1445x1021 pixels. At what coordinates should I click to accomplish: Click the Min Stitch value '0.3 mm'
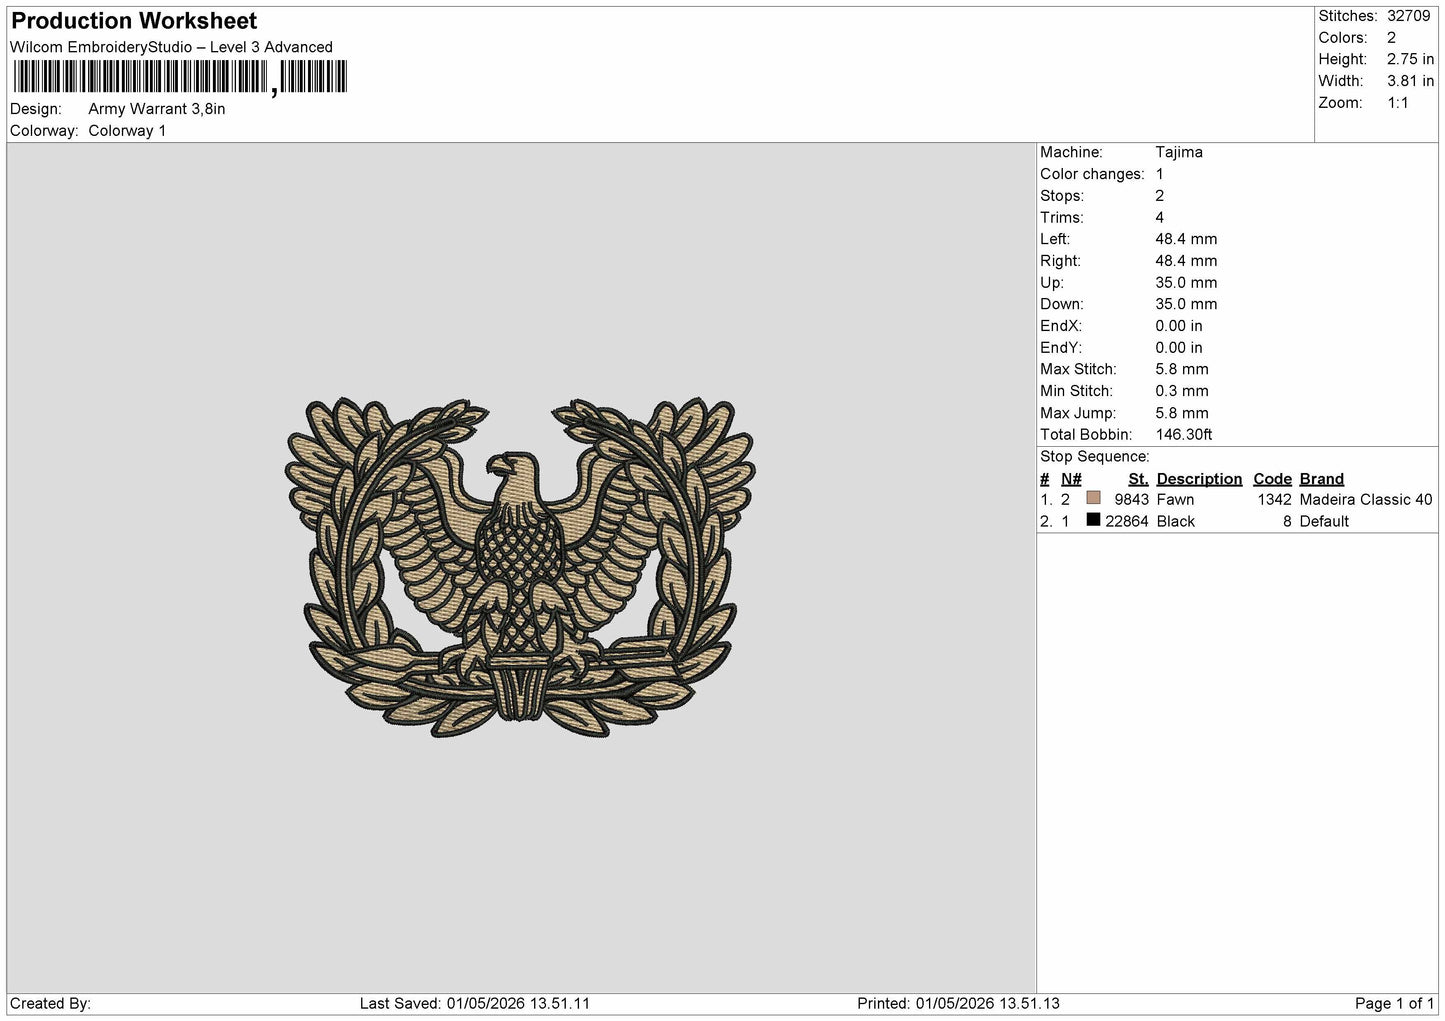point(1182,391)
